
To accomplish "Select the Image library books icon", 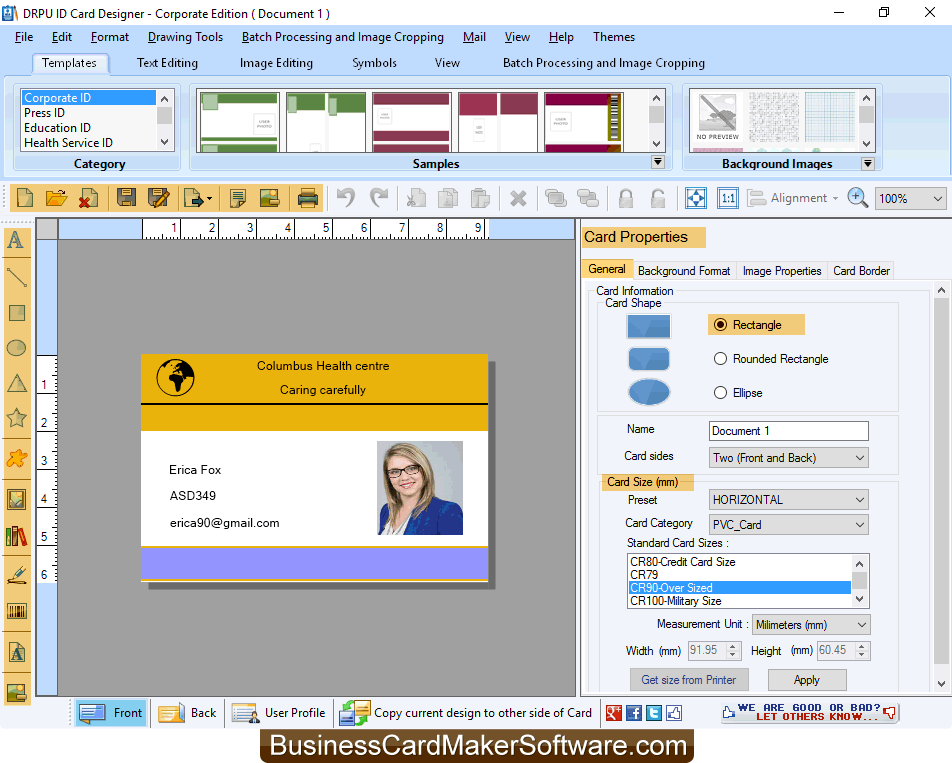I will point(16,537).
